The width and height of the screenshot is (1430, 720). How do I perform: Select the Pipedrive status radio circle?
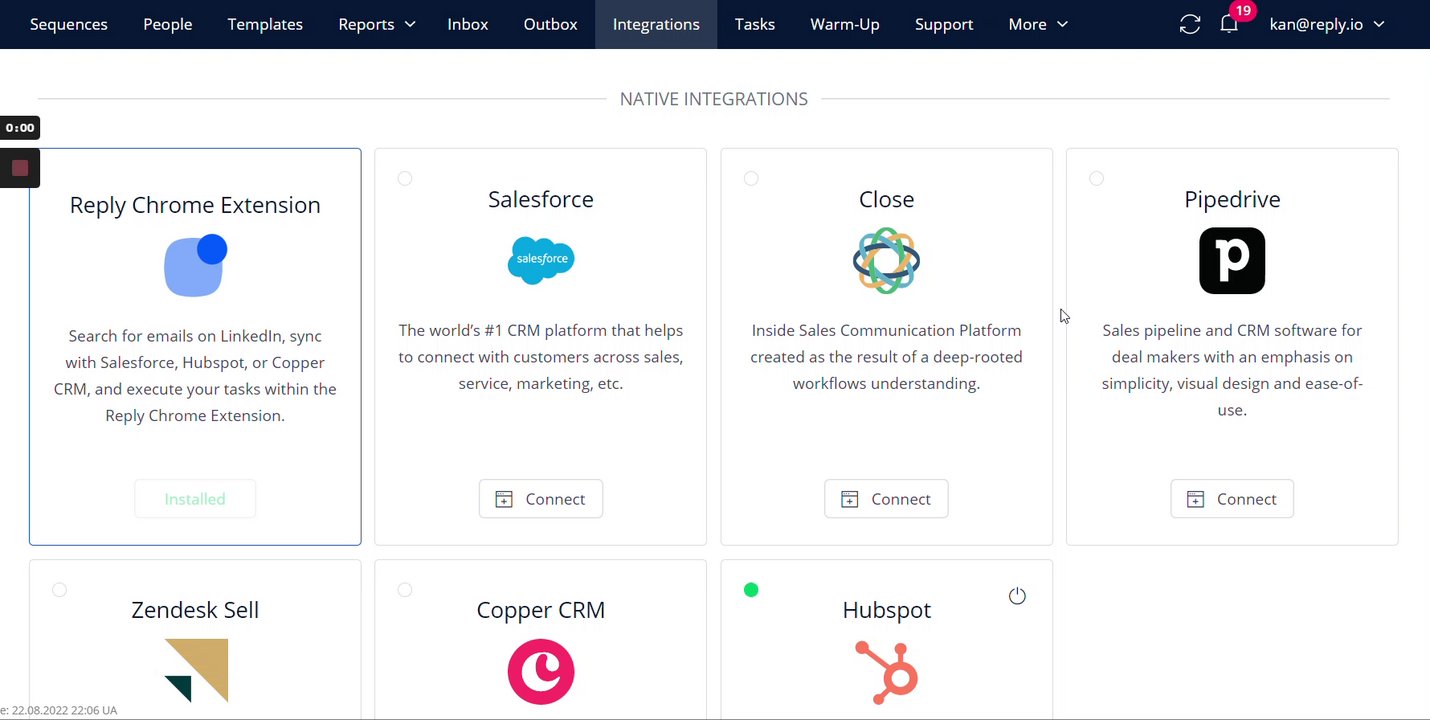1097,179
